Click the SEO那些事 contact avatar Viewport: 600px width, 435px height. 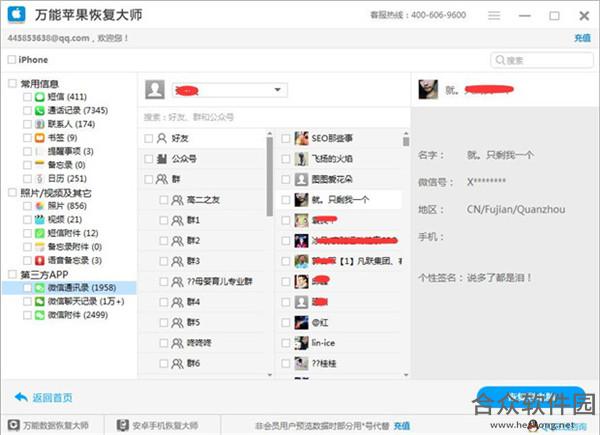[x=301, y=138]
